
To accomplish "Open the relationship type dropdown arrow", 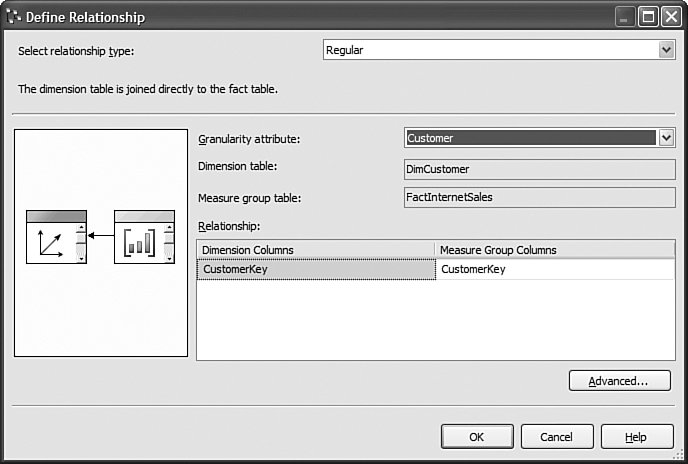I will pos(666,50).
